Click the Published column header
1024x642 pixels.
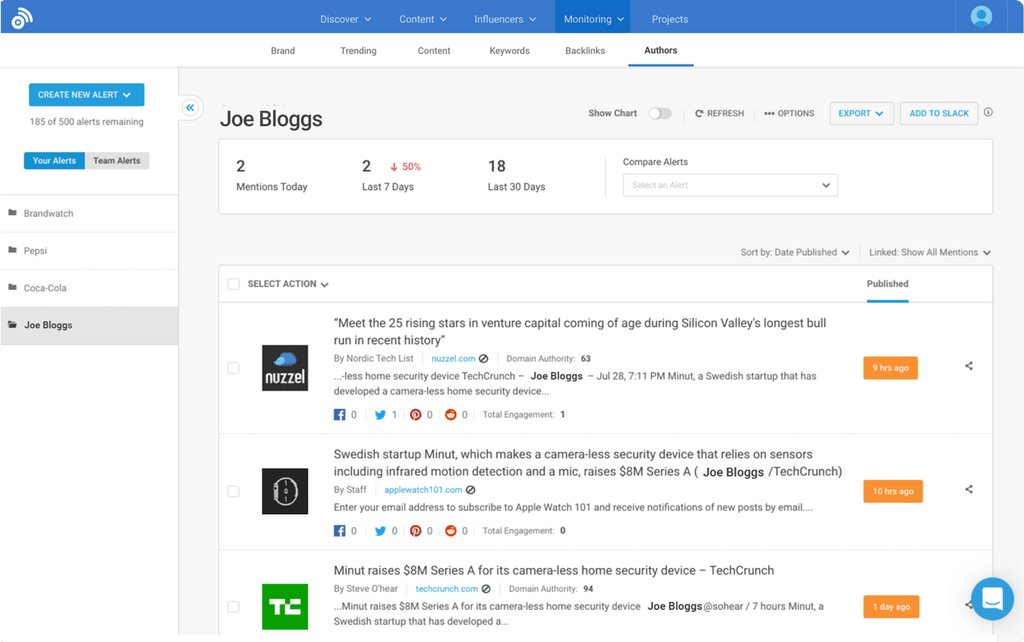(888, 284)
